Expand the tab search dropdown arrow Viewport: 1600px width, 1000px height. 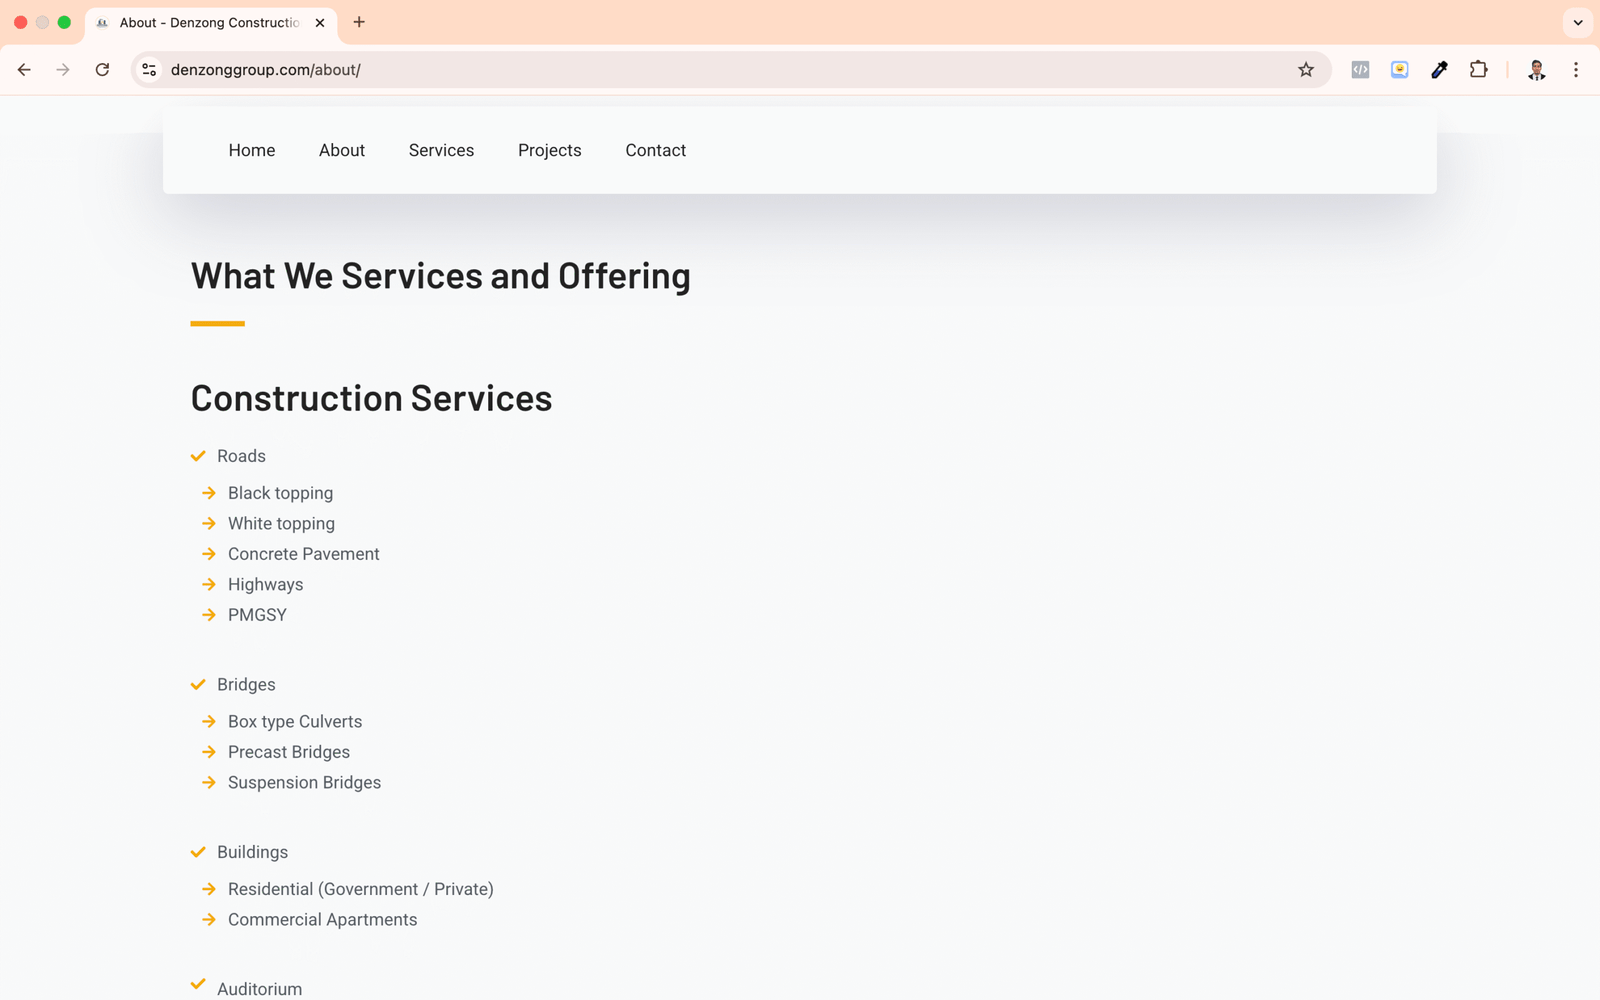point(1577,22)
